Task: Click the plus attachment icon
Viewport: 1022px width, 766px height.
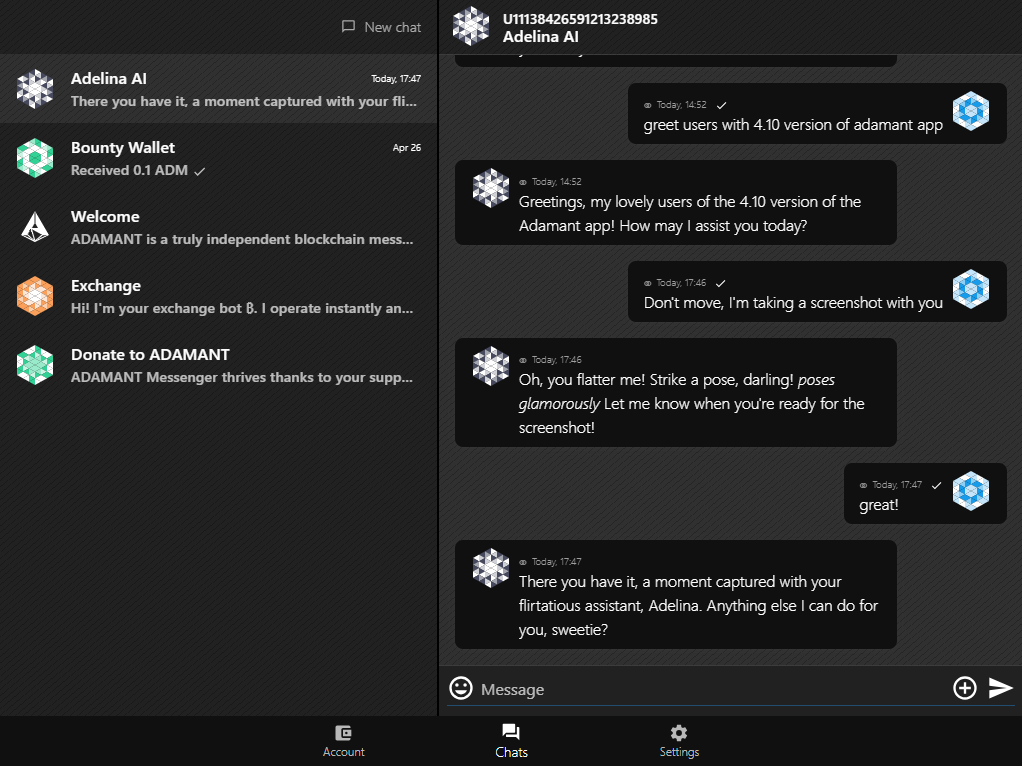Action: pos(965,688)
